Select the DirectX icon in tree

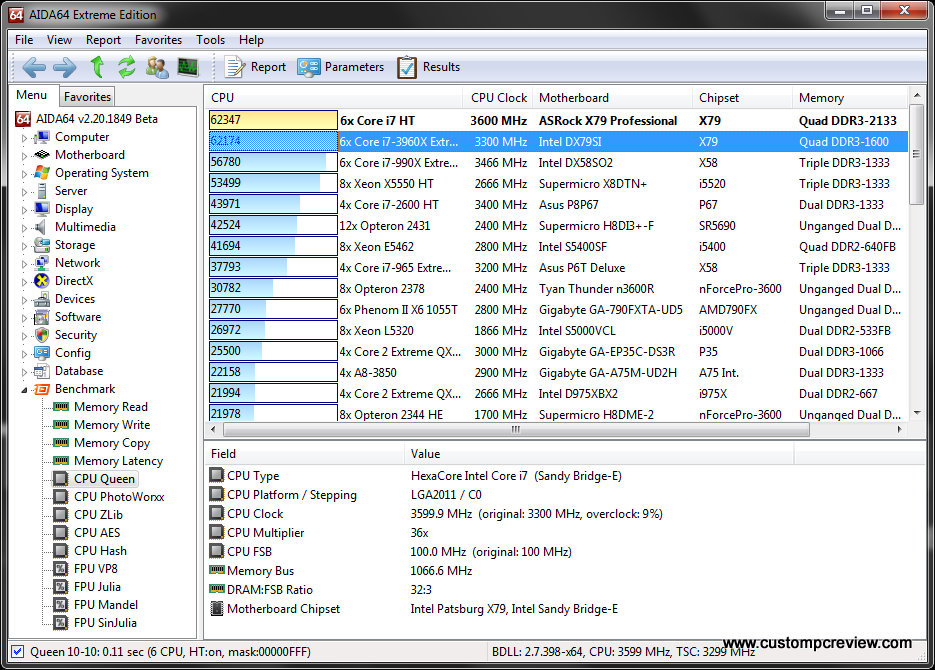pos(42,281)
